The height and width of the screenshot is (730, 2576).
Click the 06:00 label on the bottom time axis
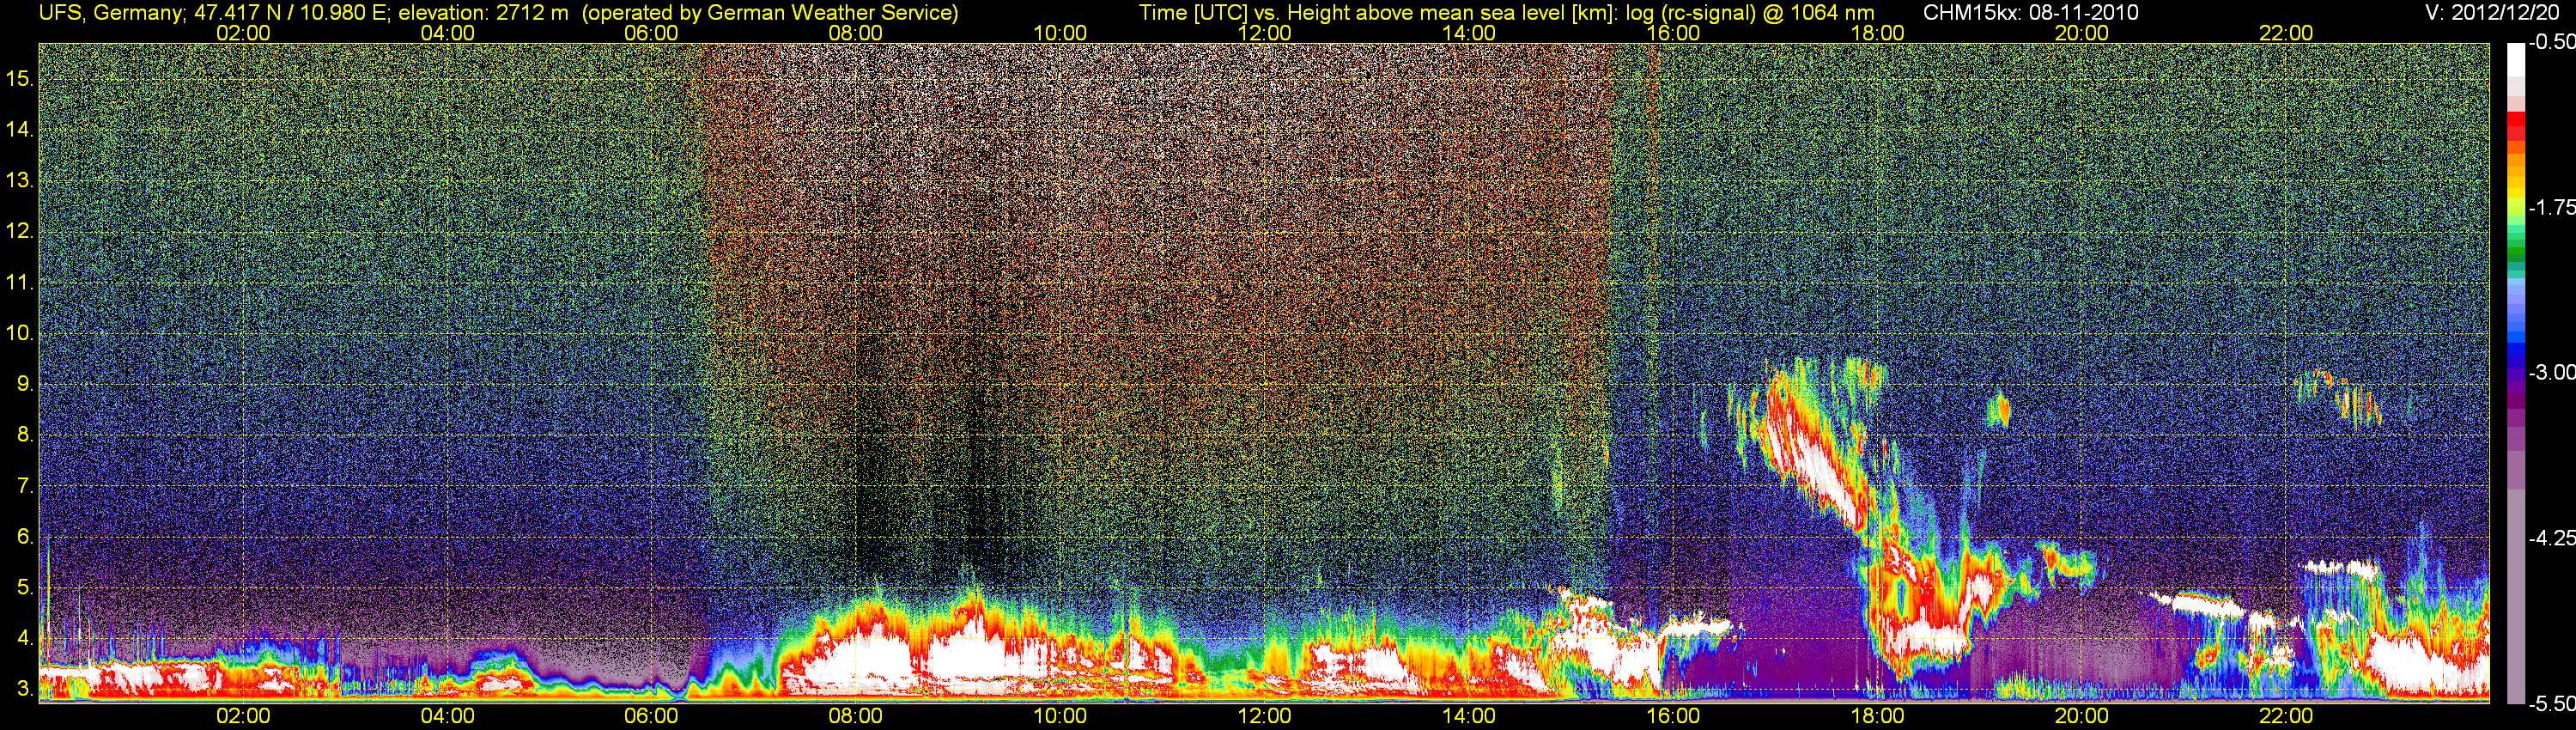coord(651,716)
